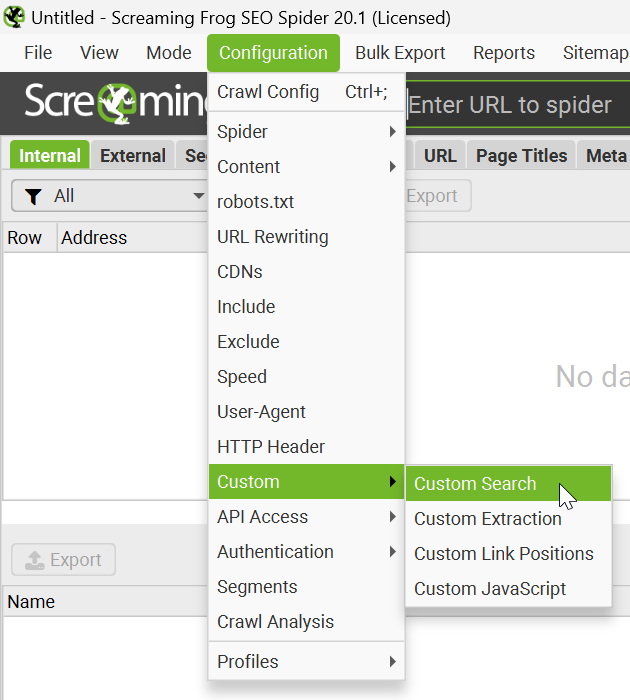Screen dimensions: 630x700
Task: Expand the Authentication submenu
Action: tap(306, 551)
